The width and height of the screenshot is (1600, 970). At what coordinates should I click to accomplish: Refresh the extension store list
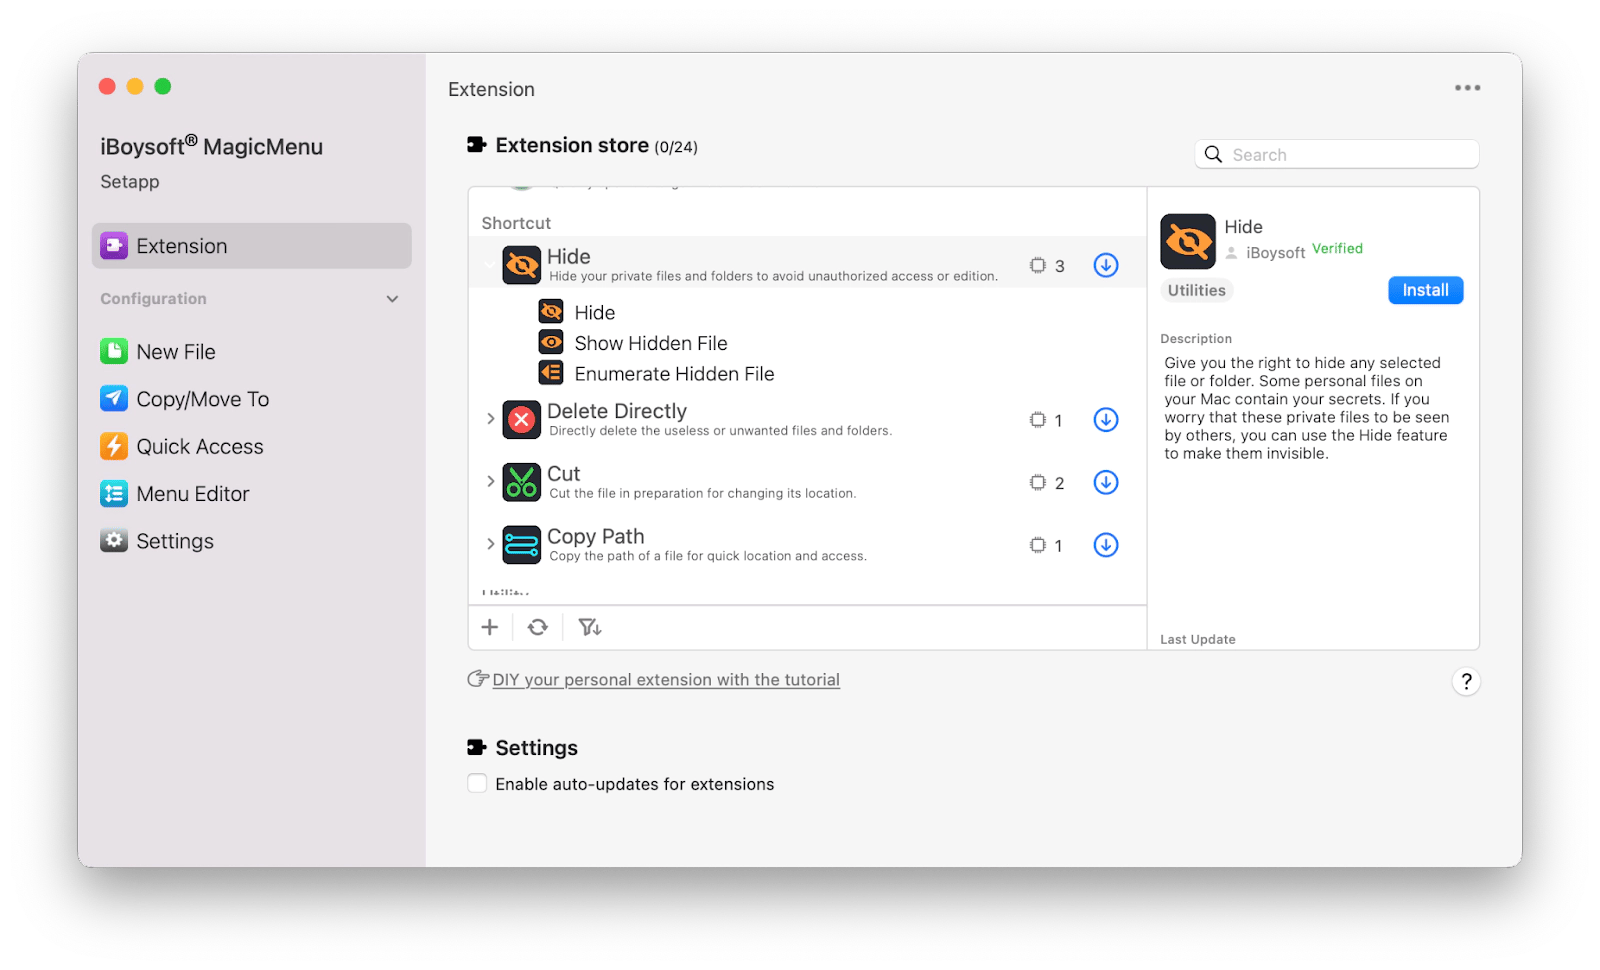[538, 627]
